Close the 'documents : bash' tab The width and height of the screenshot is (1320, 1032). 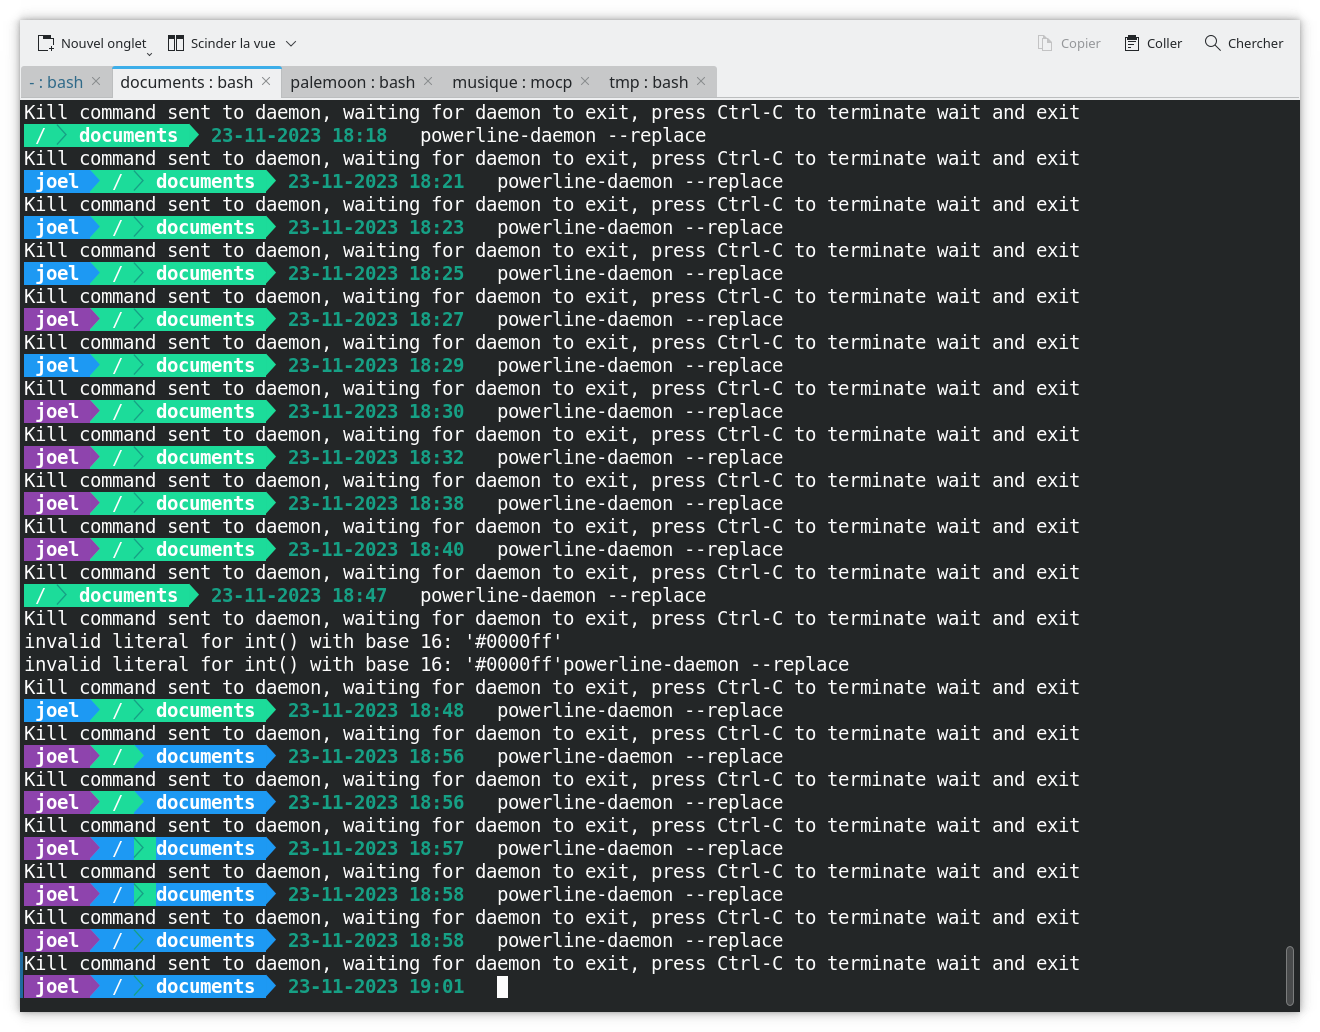266,81
